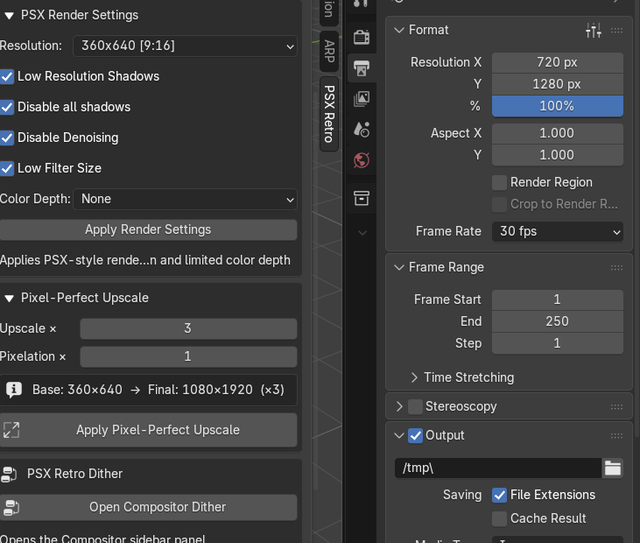This screenshot has width=640, height=543.
Task: Click the frame Step value field
Action: coord(557,343)
